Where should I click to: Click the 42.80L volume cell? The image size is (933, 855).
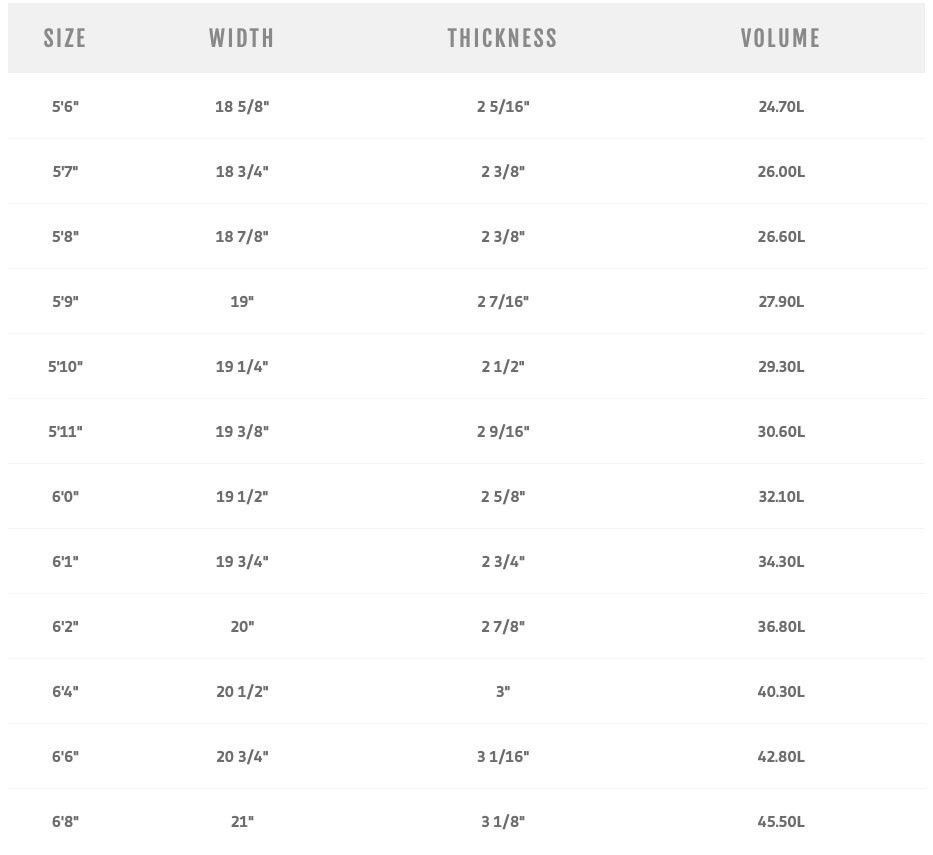tap(781, 756)
